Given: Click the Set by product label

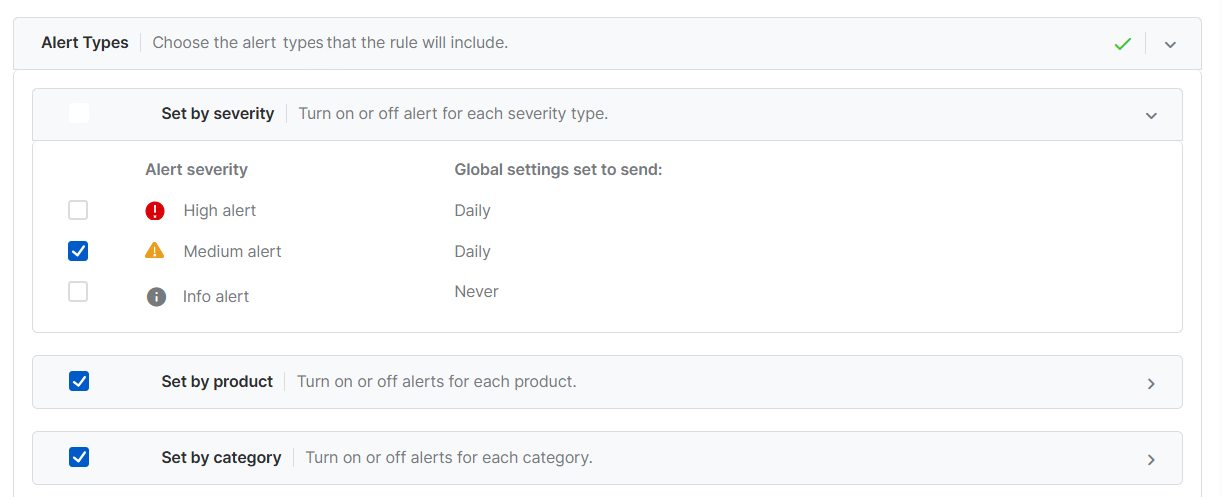Looking at the screenshot, I should point(217,382).
